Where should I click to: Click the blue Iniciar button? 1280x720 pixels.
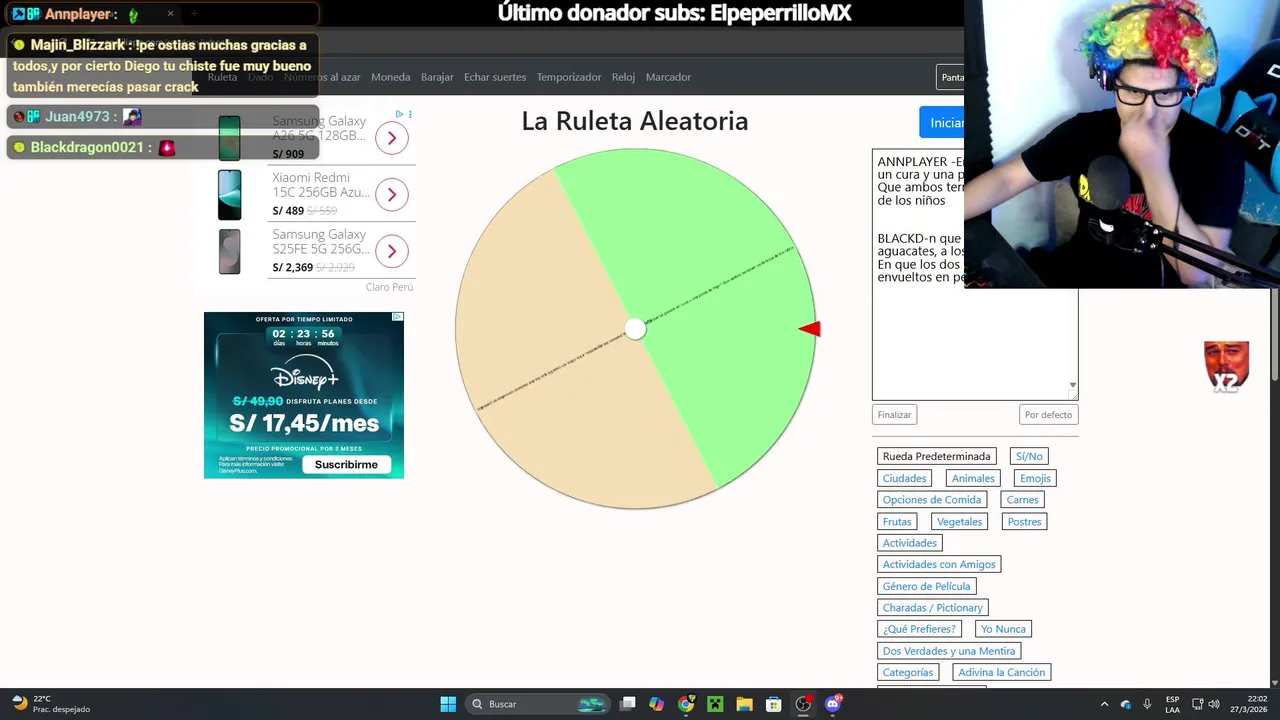coord(942,122)
